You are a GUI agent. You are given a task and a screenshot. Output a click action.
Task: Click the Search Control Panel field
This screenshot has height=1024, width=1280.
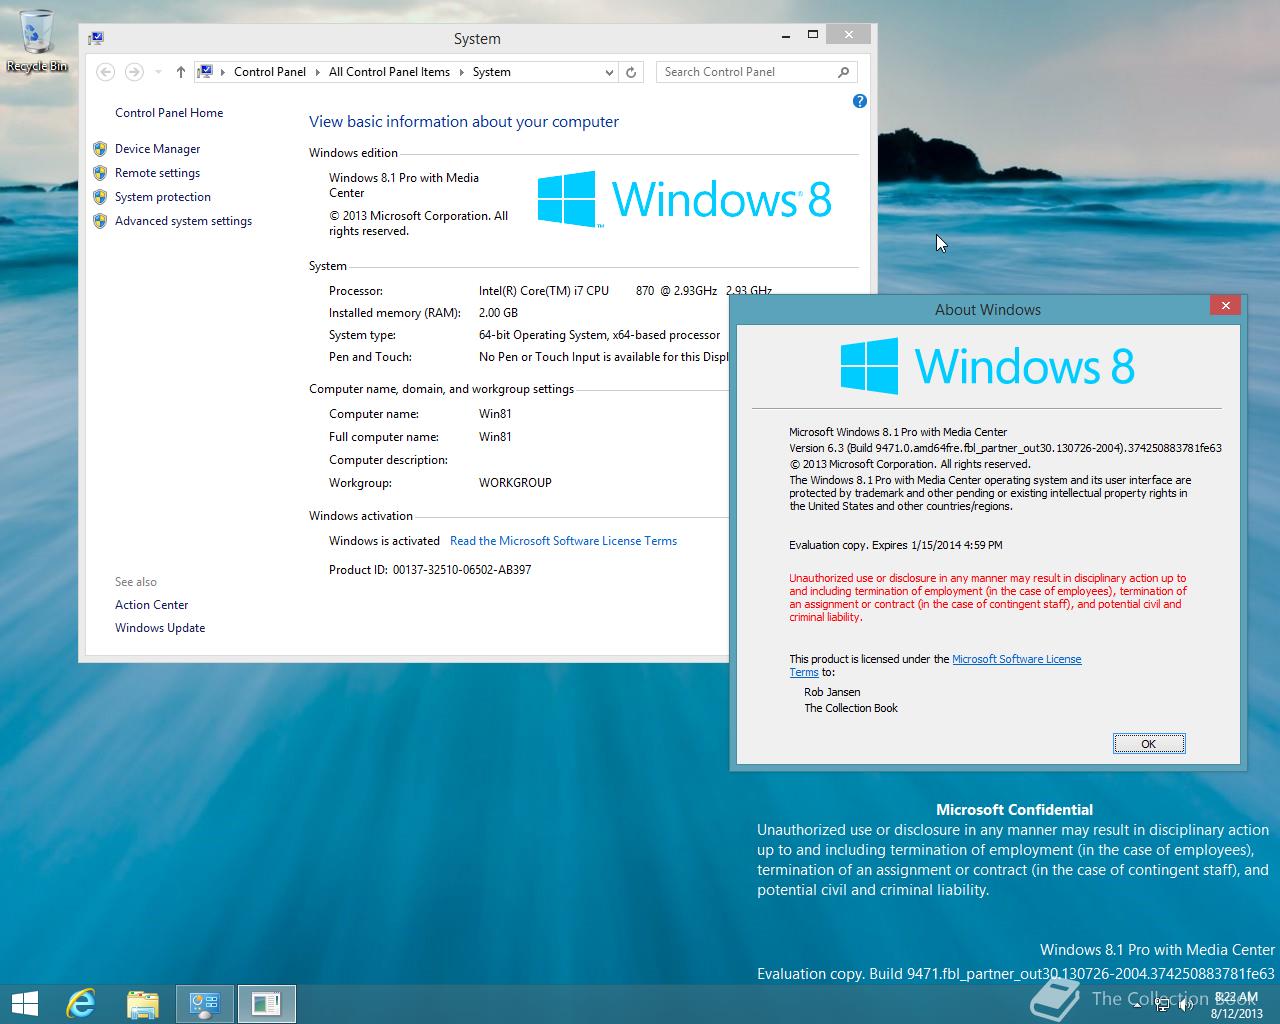[x=756, y=72]
